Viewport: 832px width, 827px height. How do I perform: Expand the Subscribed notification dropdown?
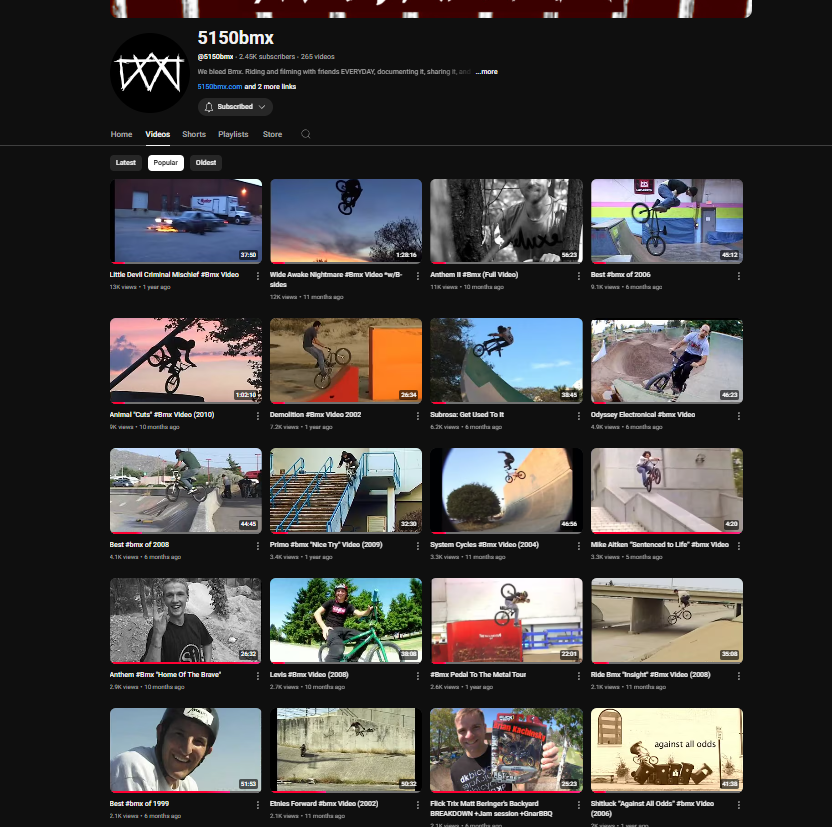click(x=235, y=106)
